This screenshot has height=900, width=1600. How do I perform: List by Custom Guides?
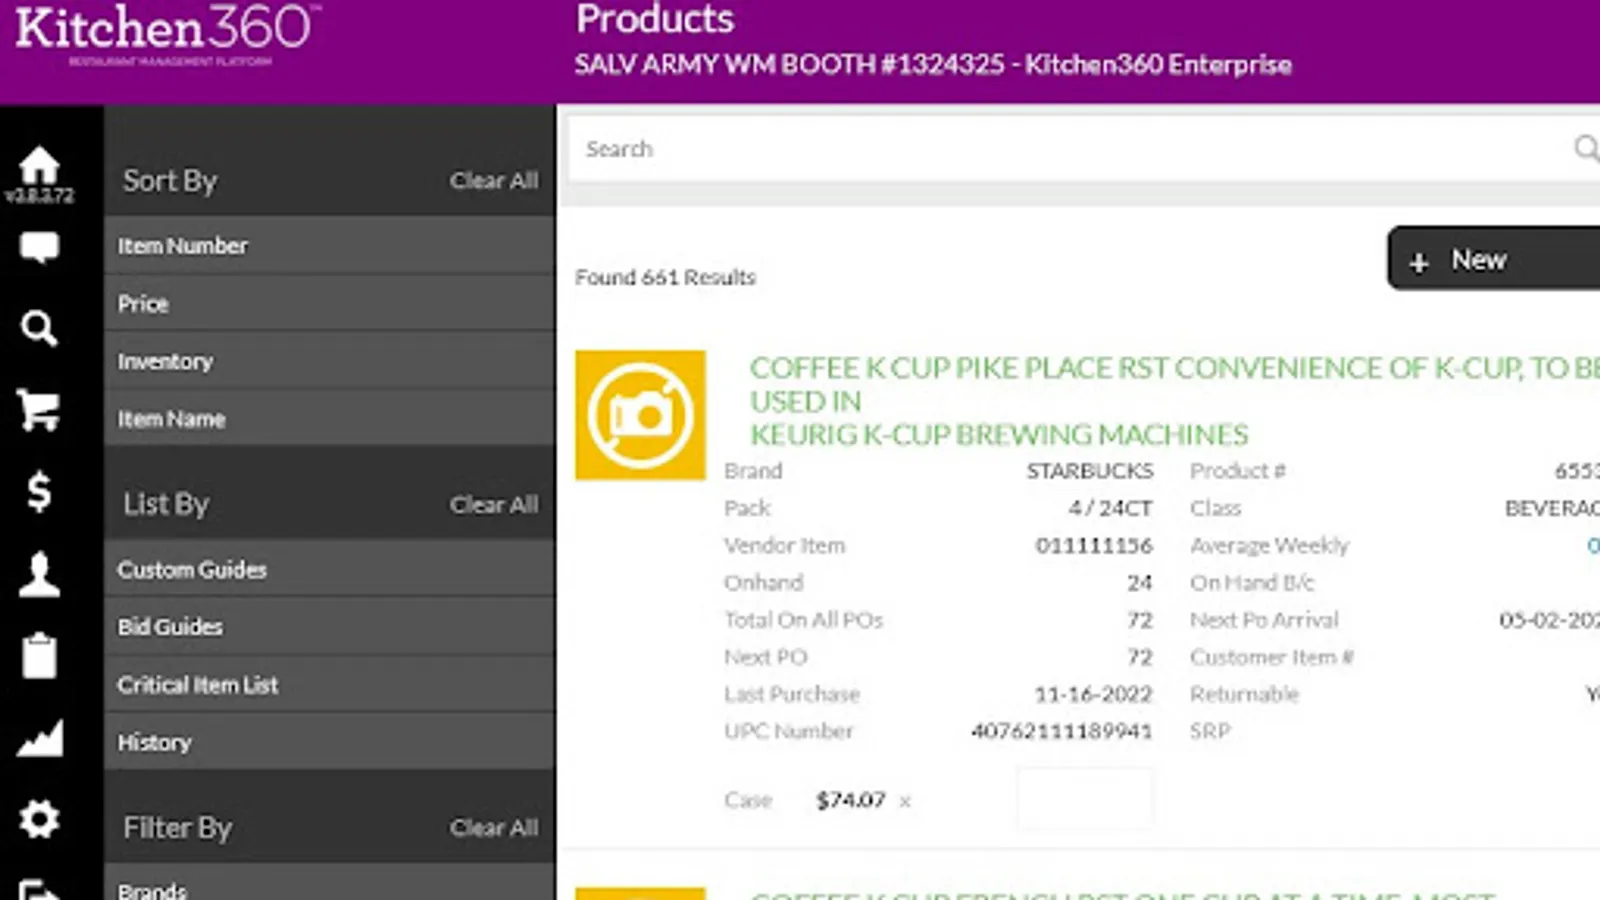330,569
